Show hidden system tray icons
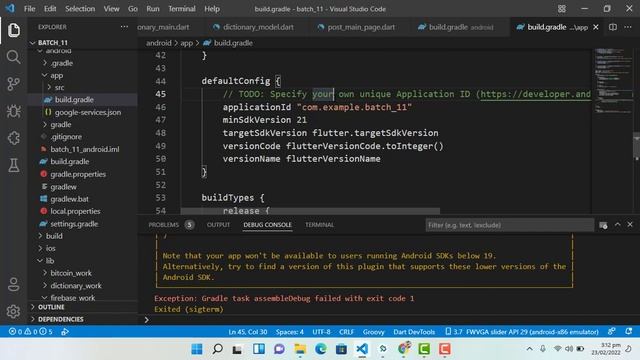The height and width of the screenshot is (360, 640). [529, 349]
